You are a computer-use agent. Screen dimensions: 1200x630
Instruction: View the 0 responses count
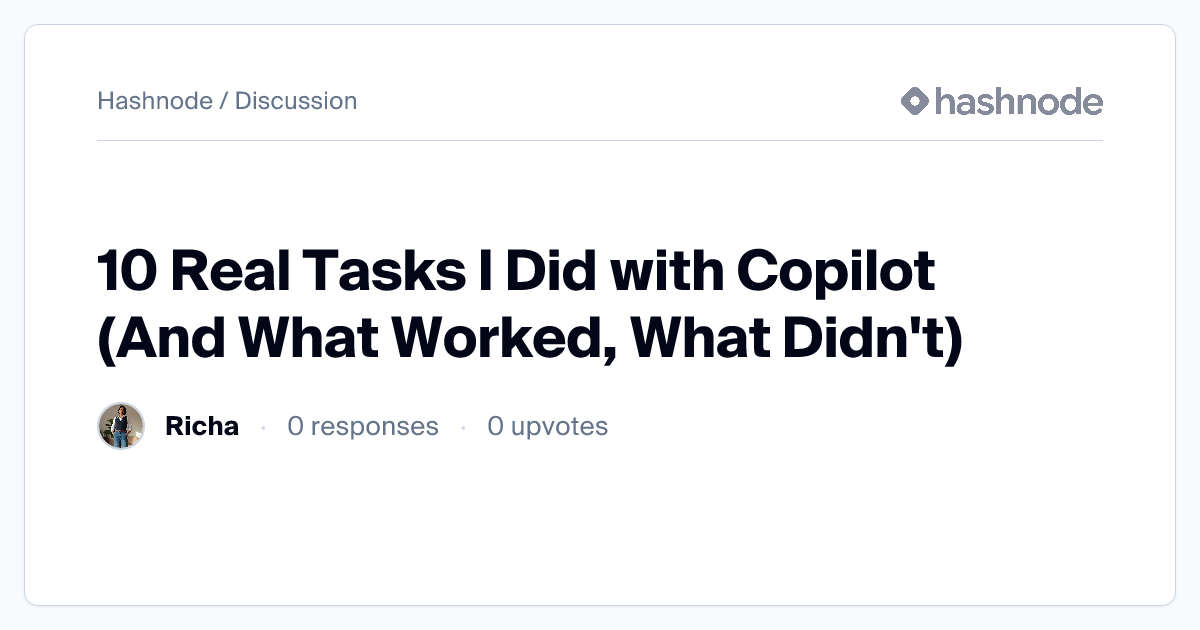tap(362, 426)
